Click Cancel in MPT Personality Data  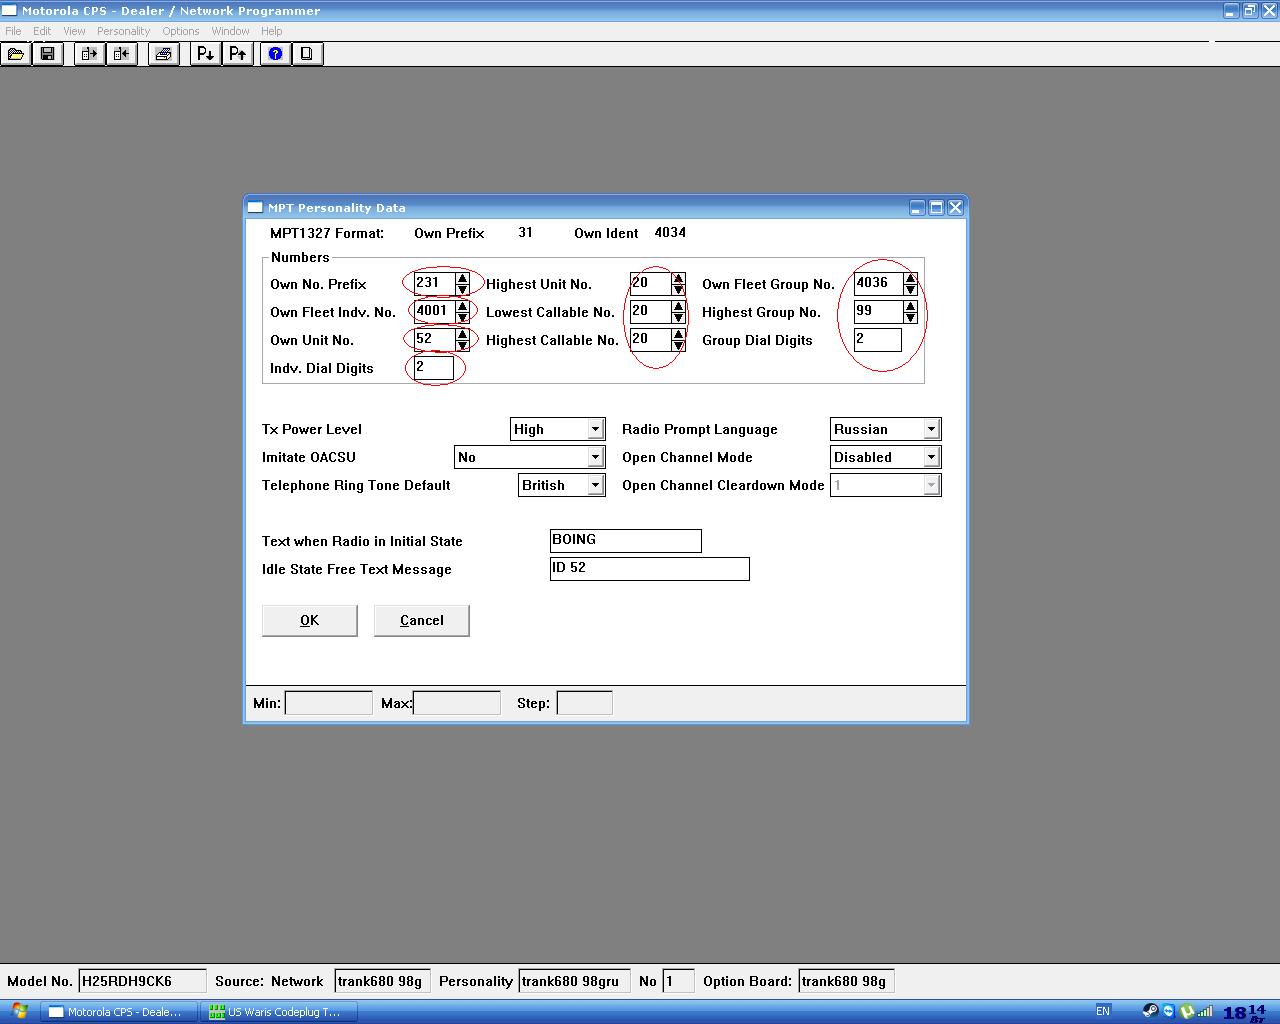pyautogui.click(x=422, y=620)
